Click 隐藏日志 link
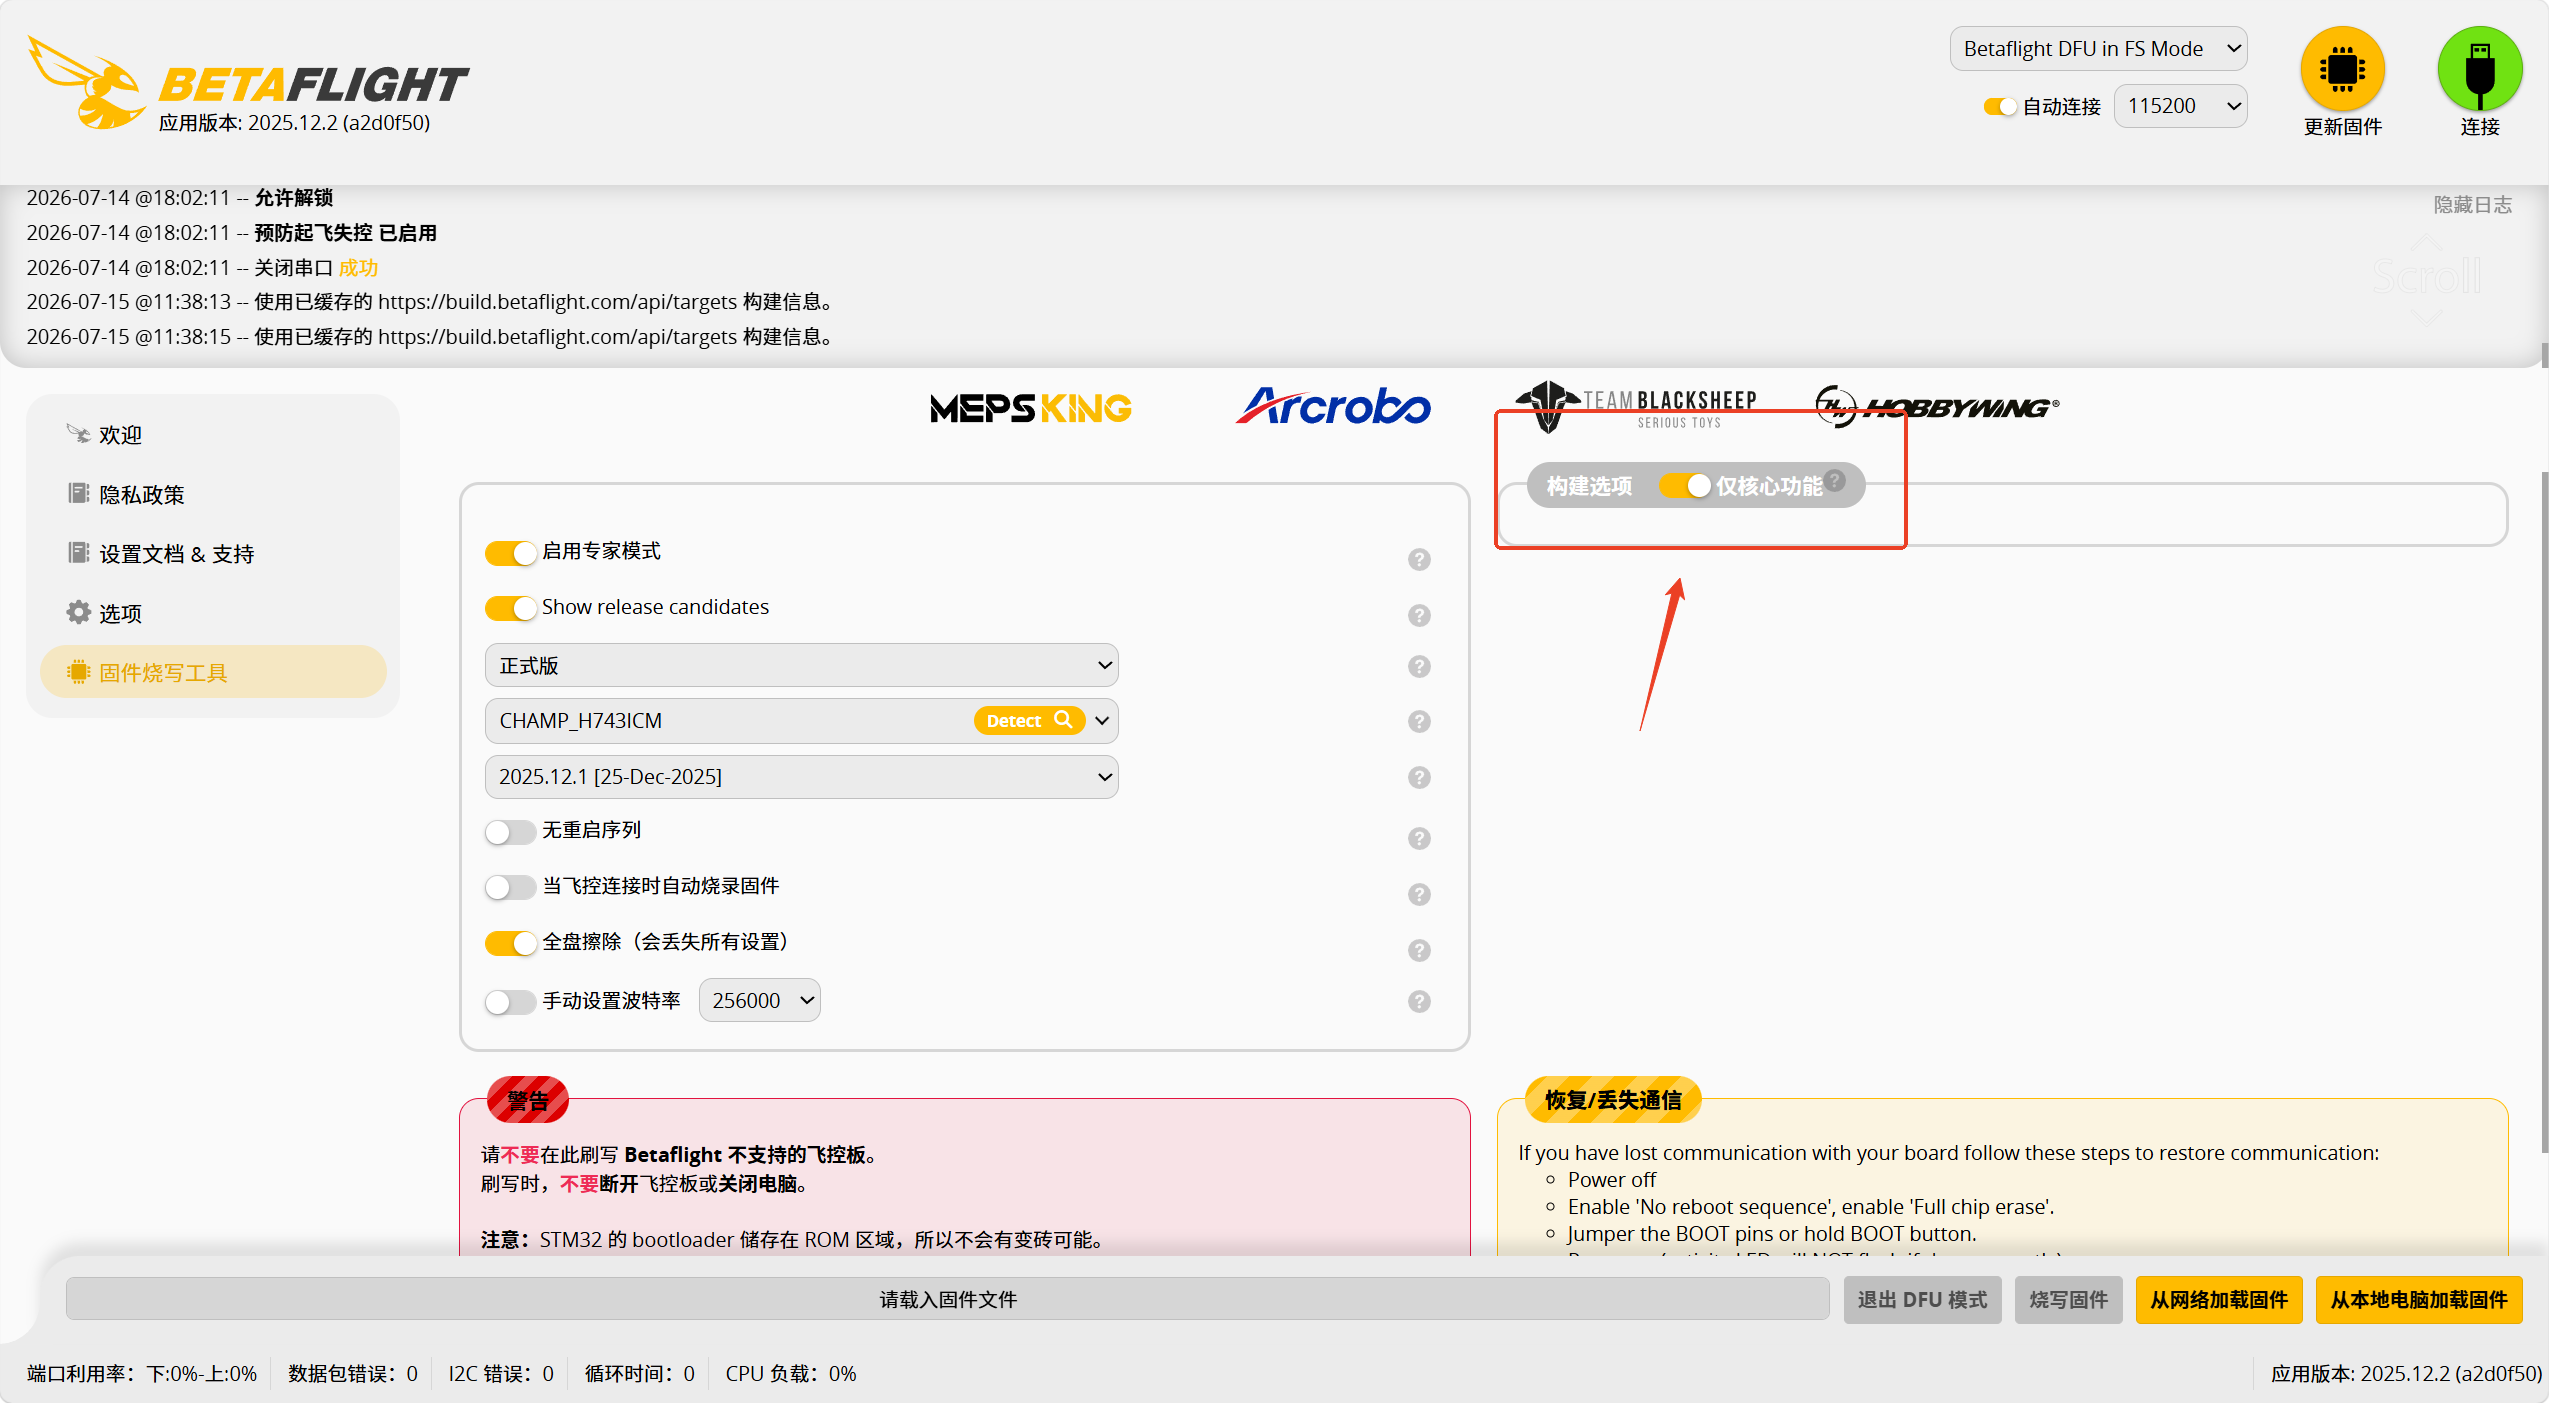Image resolution: width=2549 pixels, height=1403 pixels. click(2472, 205)
